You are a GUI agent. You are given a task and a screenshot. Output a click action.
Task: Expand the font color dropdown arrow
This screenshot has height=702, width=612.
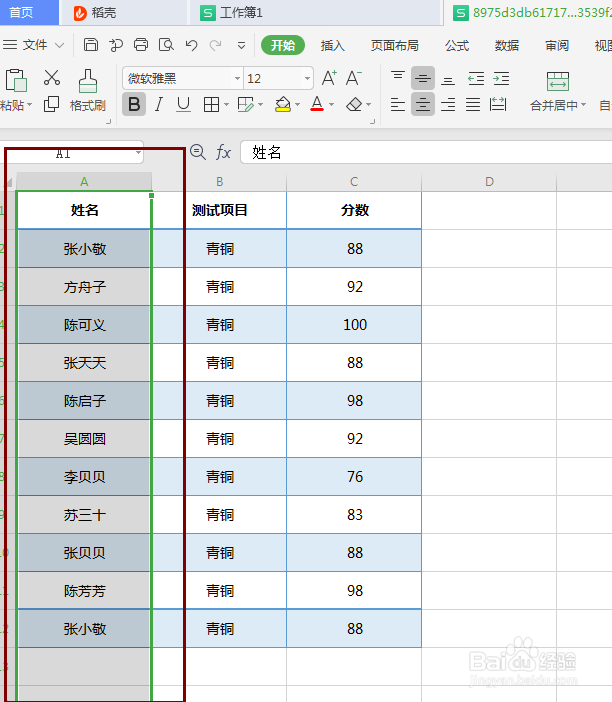coord(331,105)
